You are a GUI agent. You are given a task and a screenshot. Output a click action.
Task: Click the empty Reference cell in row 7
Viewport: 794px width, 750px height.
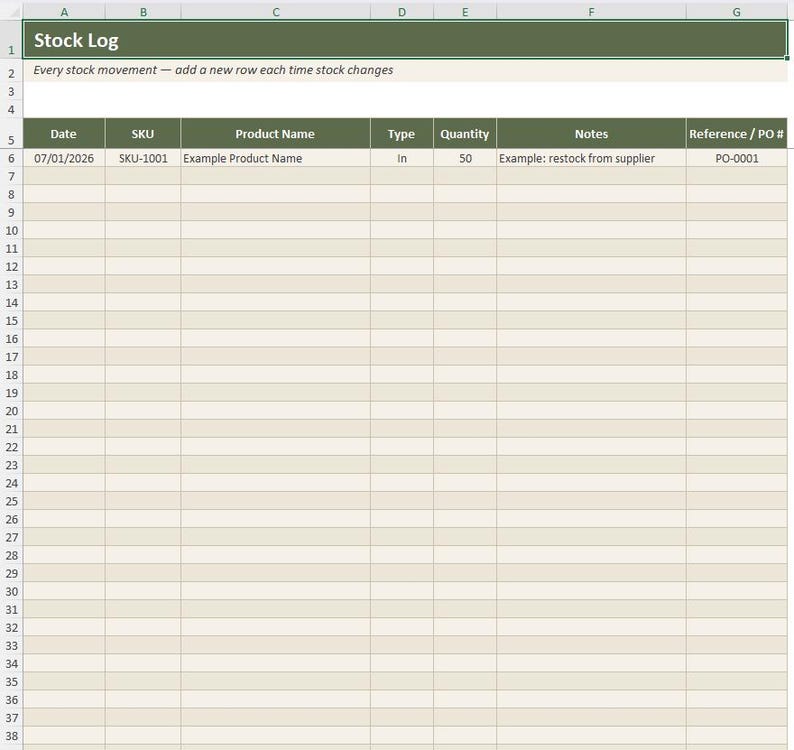736,176
